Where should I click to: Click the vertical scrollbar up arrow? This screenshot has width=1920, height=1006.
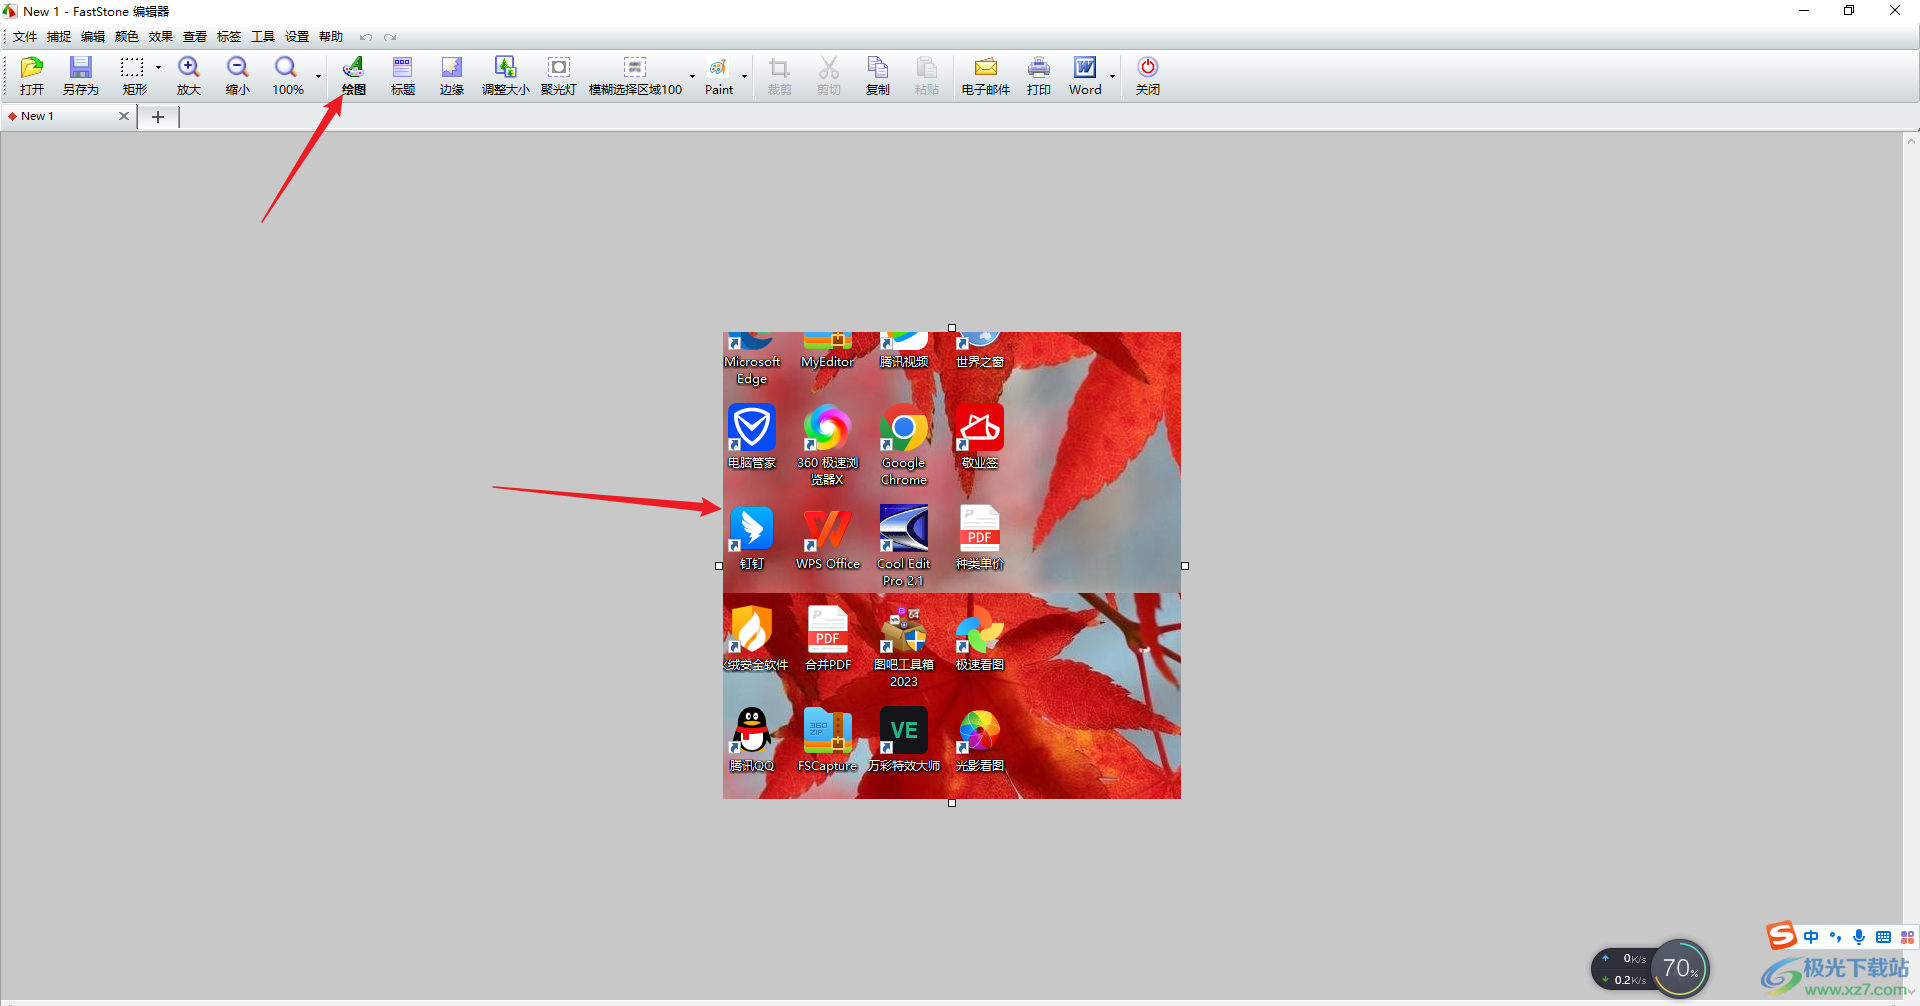click(1911, 141)
